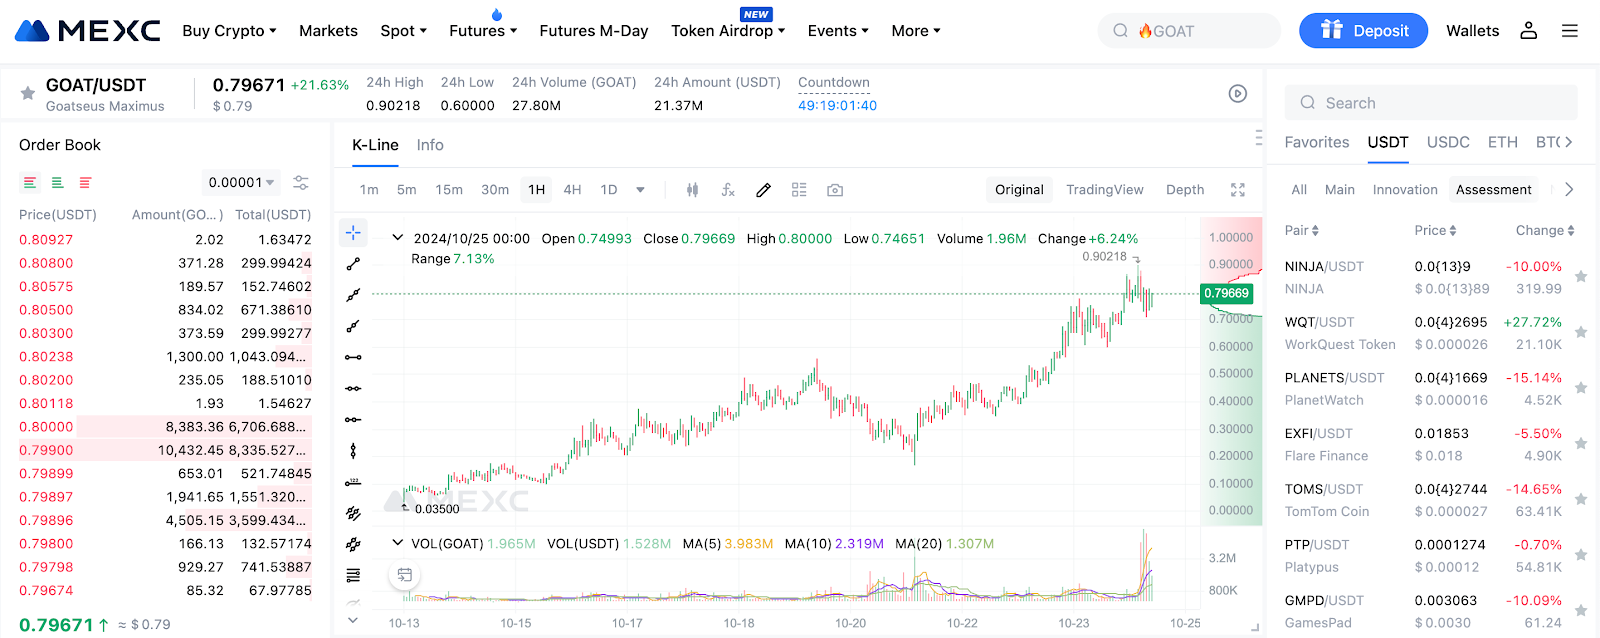Click the play tutorial icon
Screen dimensions: 1600x638
coord(1238,94)
